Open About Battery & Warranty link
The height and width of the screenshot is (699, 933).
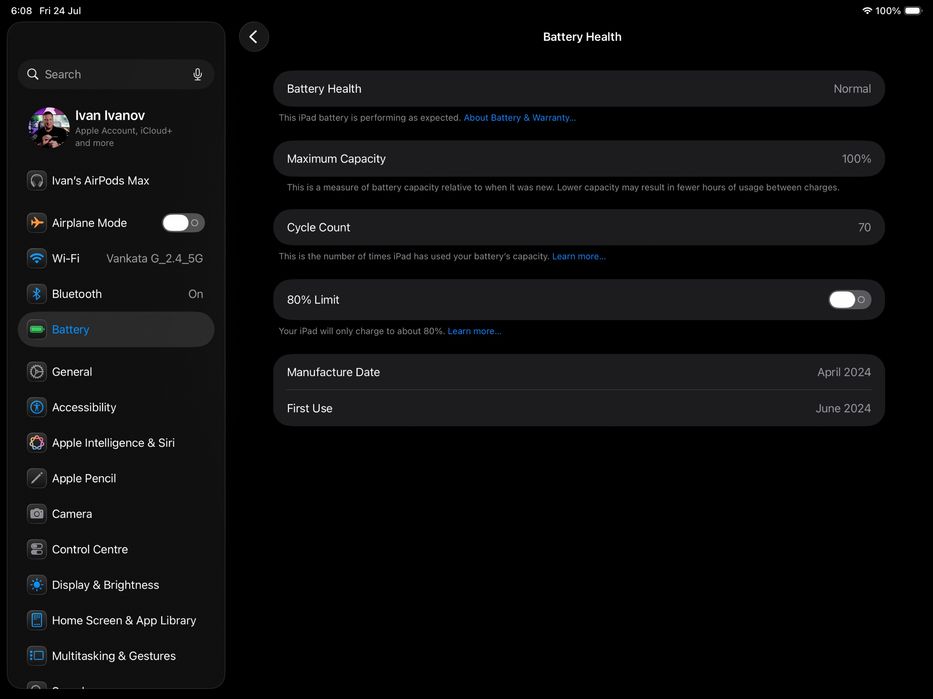pyautogui.click(x=519, y=118)
